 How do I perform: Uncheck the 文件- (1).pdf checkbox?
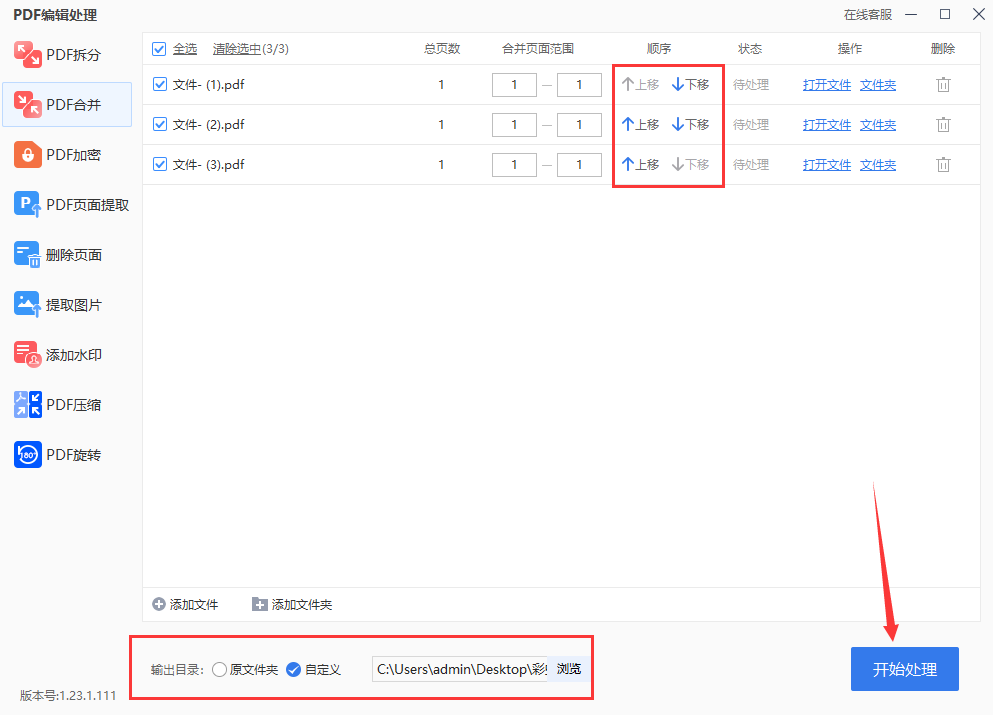tap(160, 84)
